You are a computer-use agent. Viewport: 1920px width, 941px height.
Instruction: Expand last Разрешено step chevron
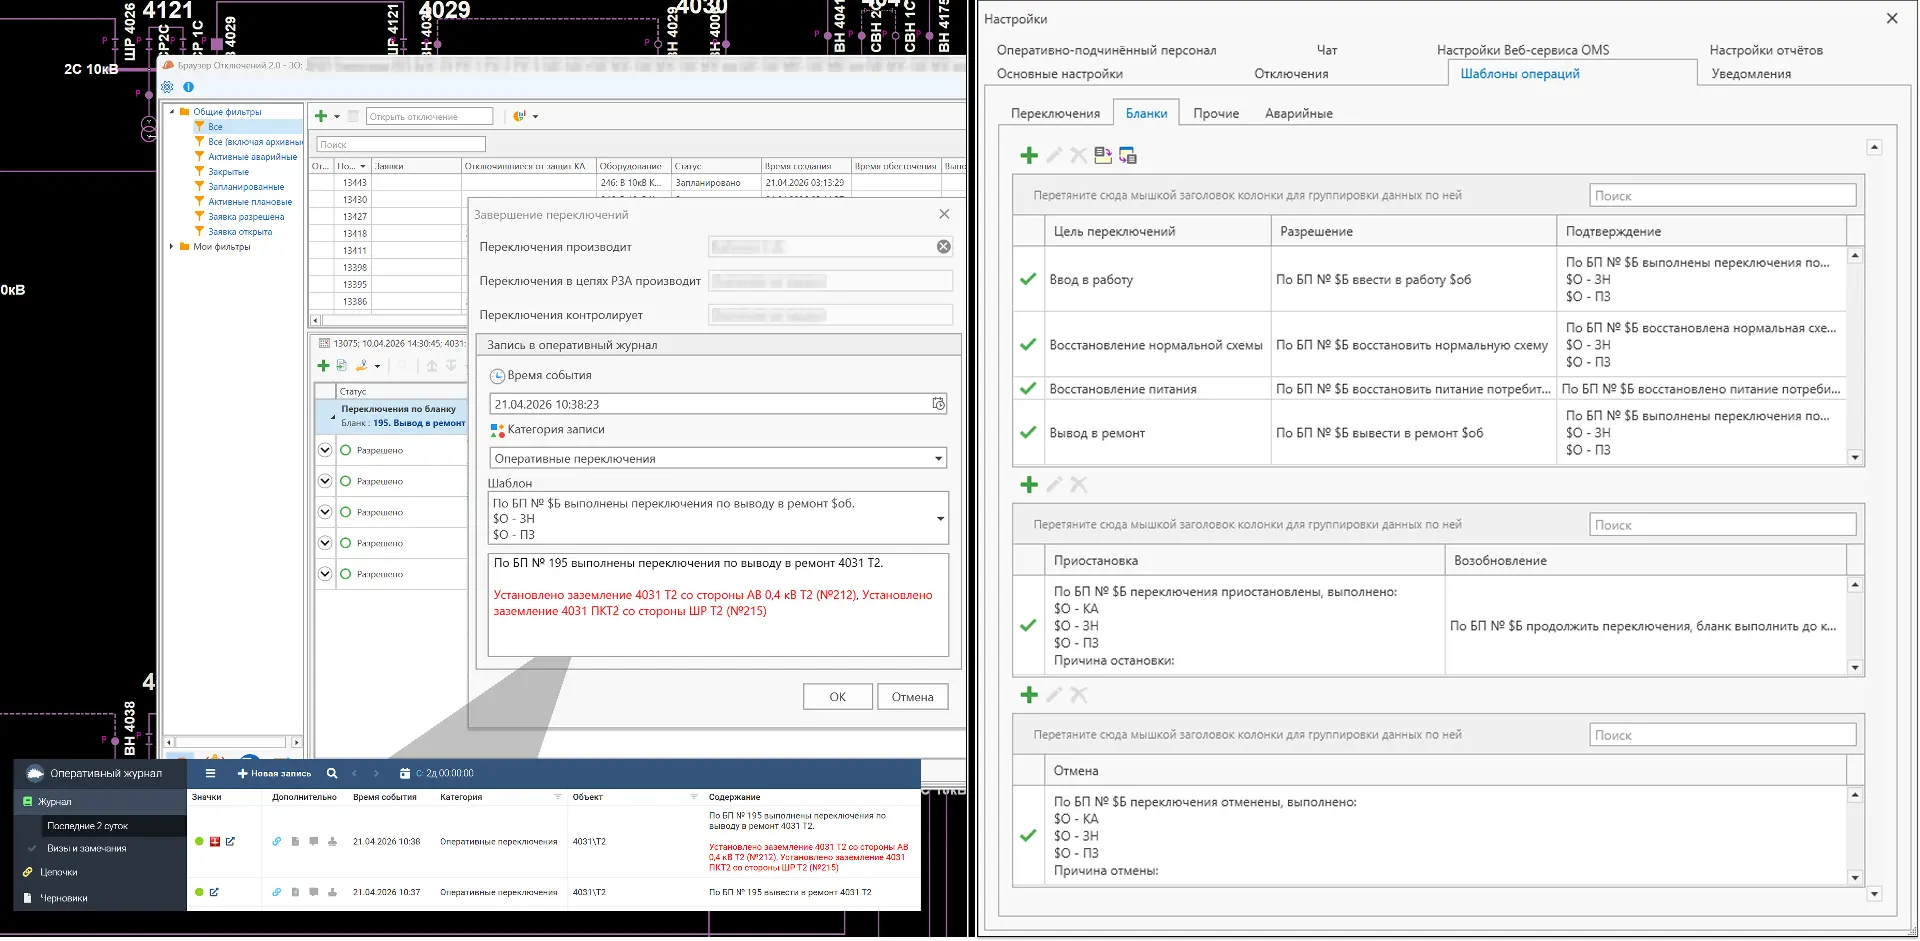[x=325, y=574]
